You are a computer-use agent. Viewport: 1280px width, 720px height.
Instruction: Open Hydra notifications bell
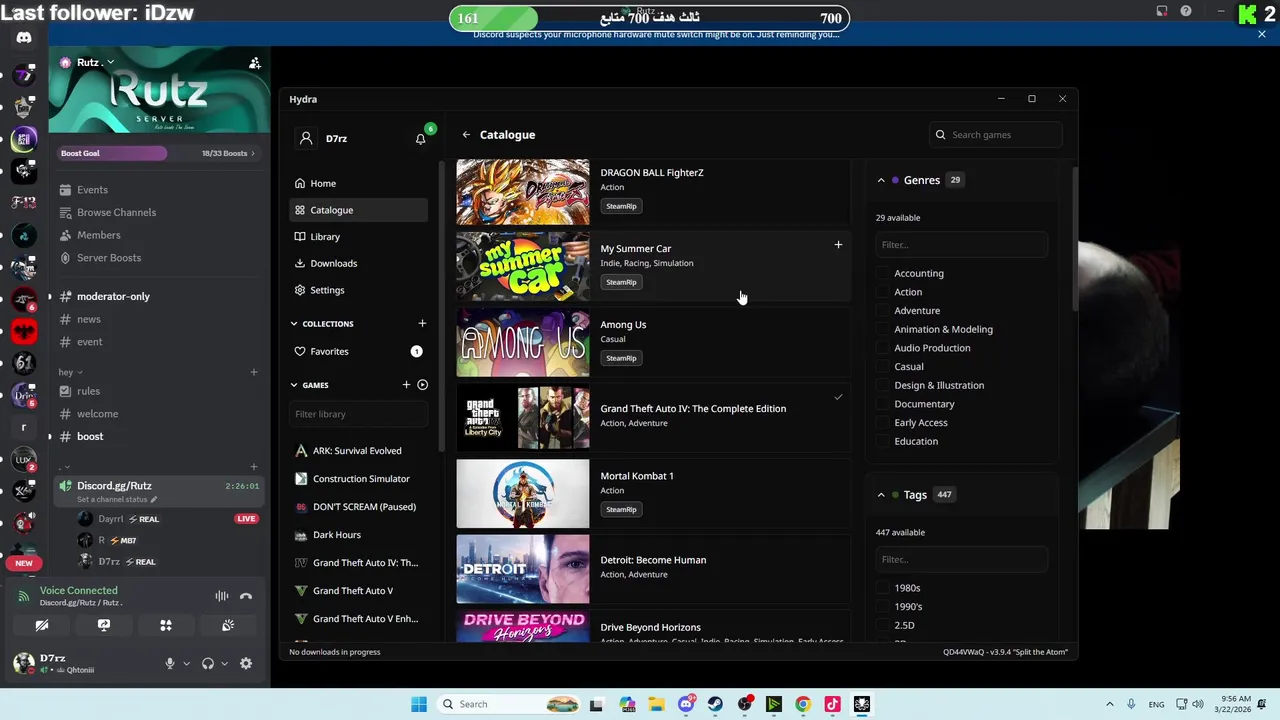coord(421,138)
